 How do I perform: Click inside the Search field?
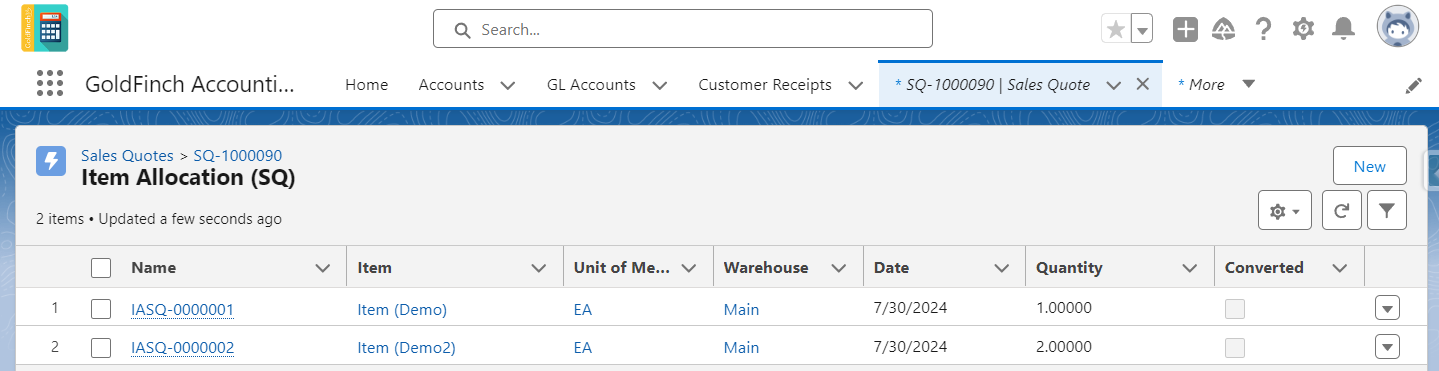(682, 29)
